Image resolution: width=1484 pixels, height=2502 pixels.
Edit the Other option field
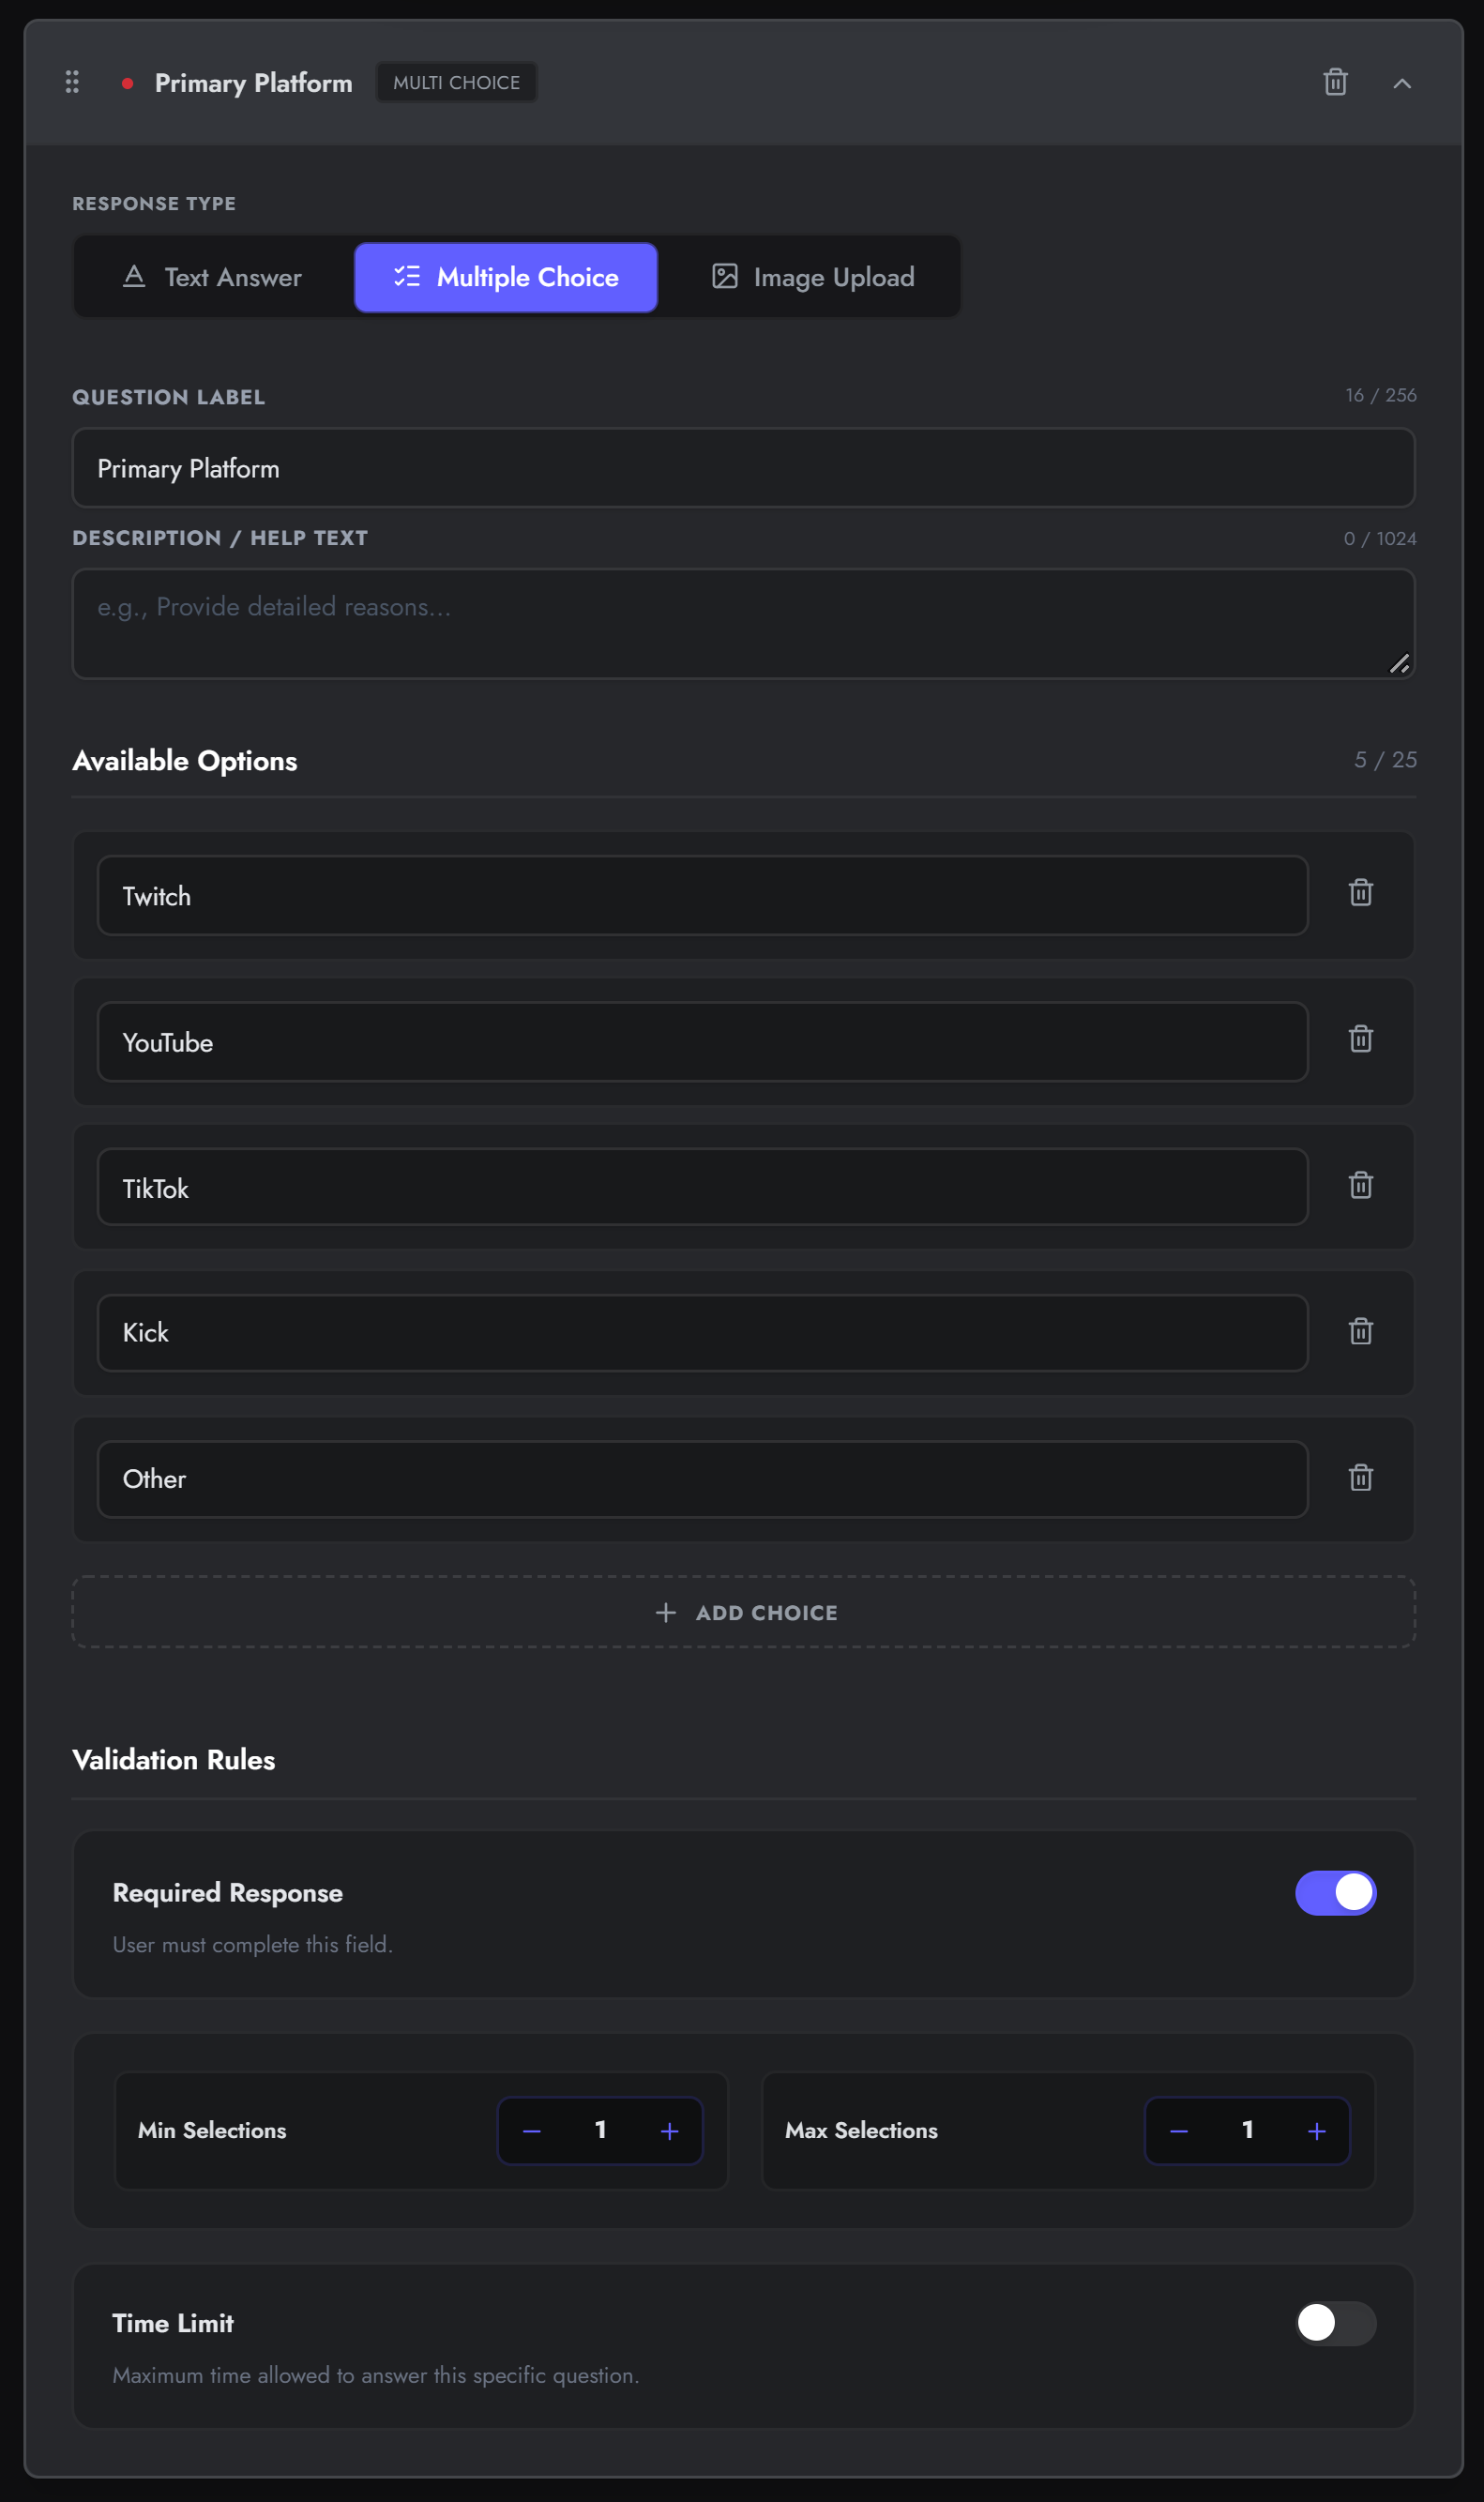pos(702,1479)
